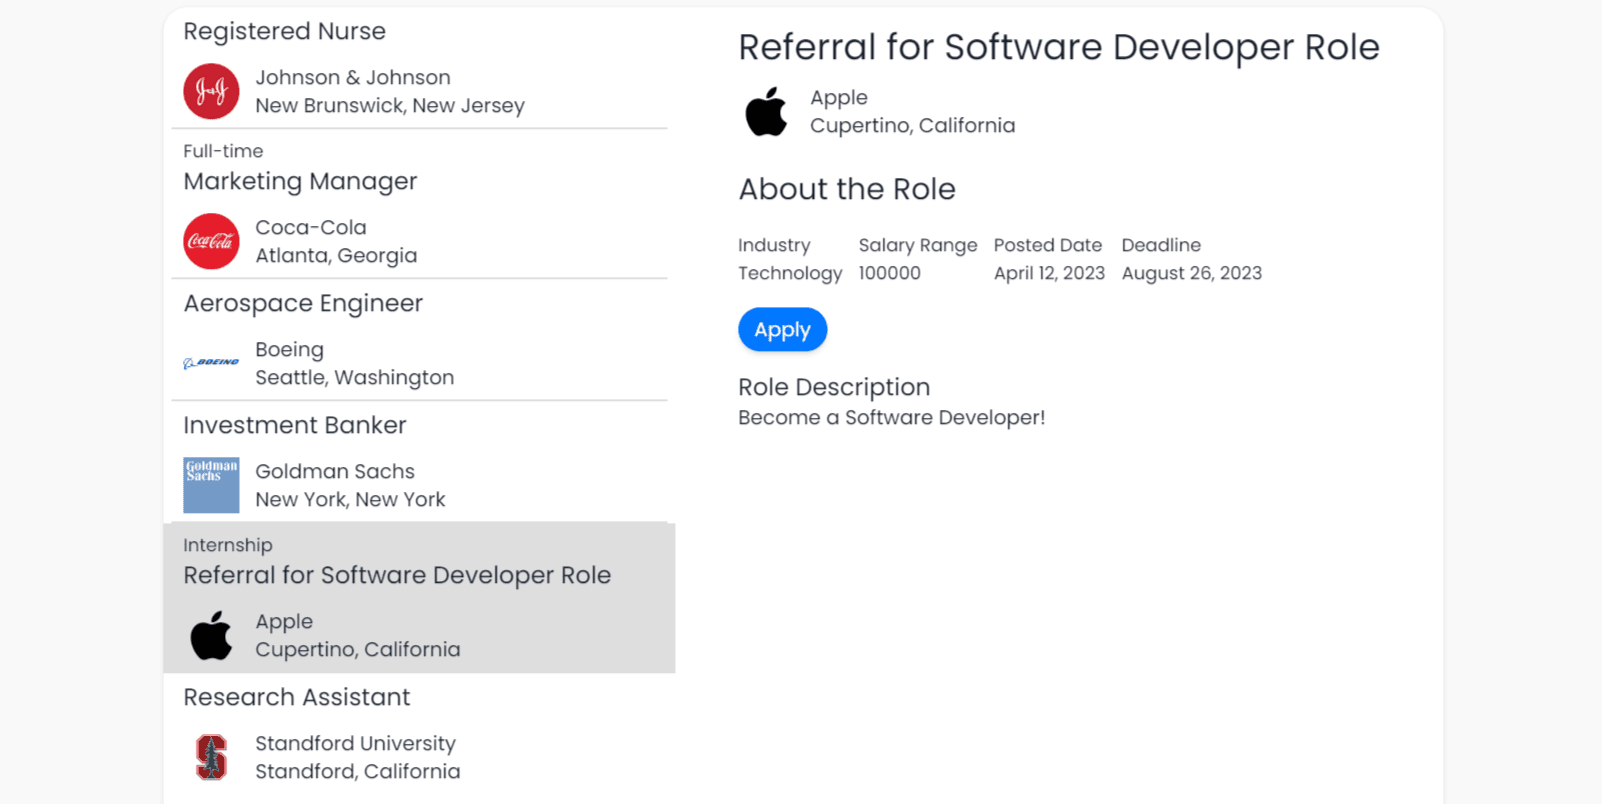Click 'Apple' company name in job list
The height and width of the screenshot is (804, 1602).
(284, 621)
